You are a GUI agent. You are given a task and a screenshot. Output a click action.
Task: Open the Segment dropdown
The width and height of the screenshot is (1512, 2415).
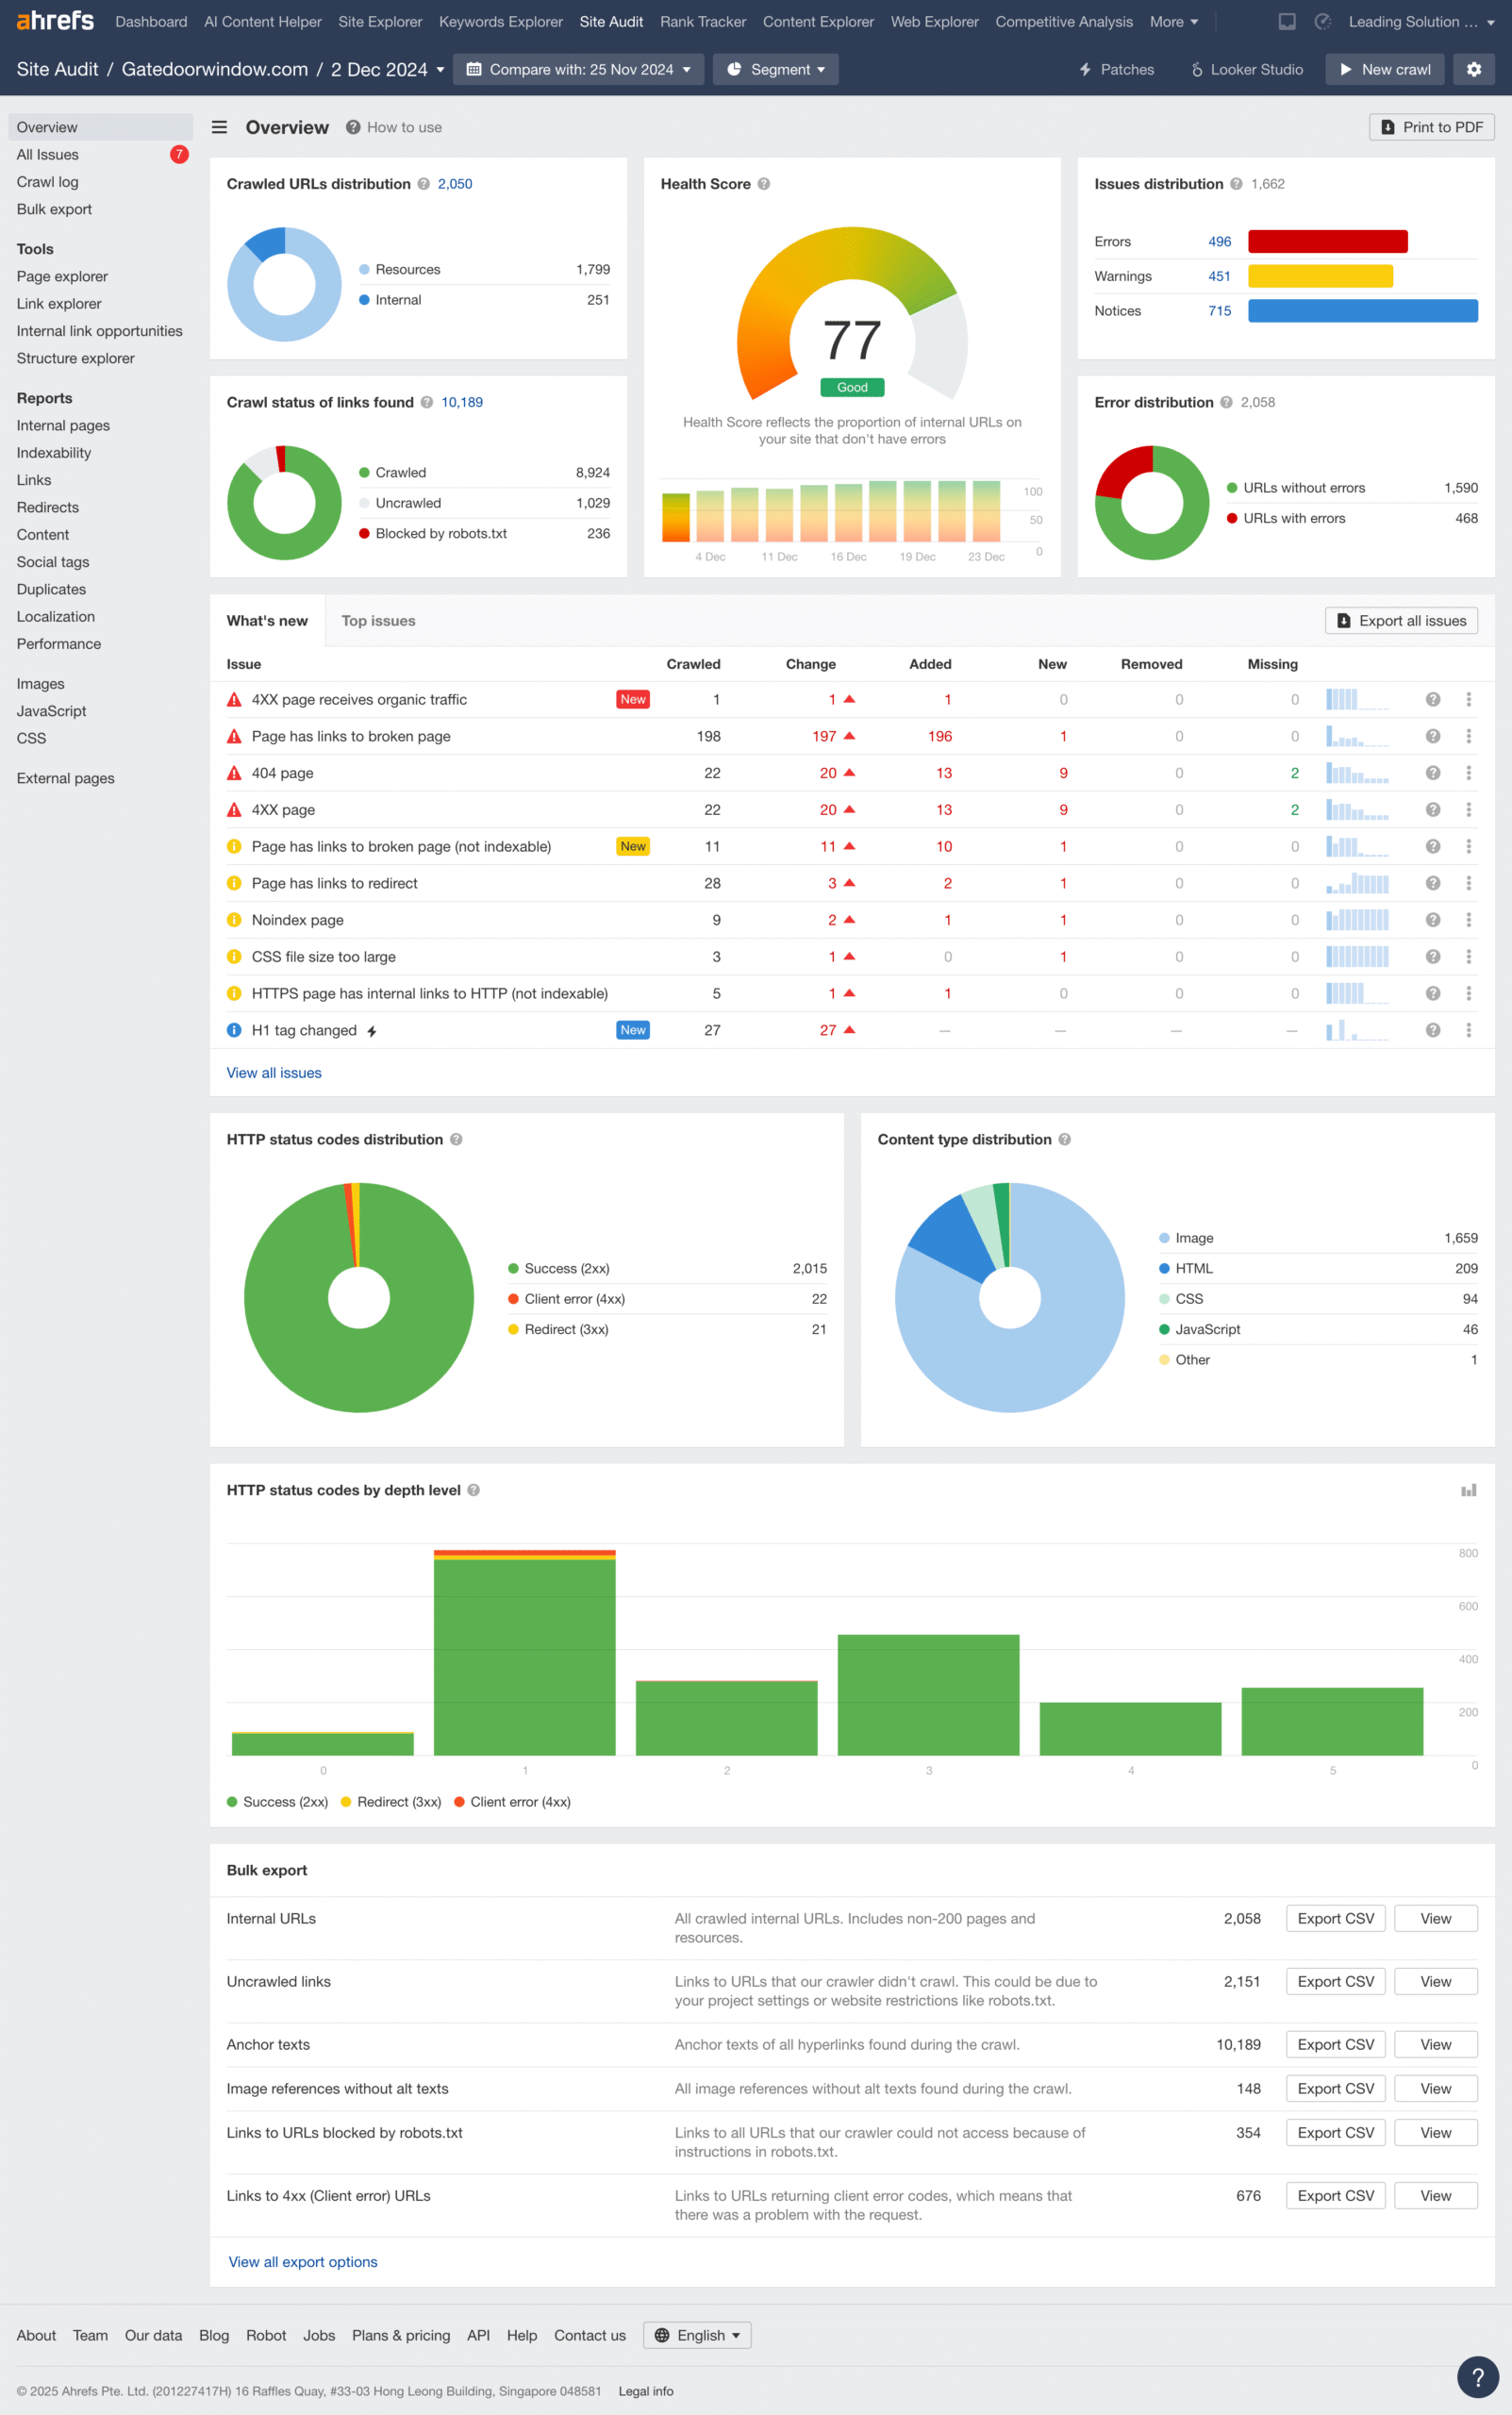coord(776,69)
